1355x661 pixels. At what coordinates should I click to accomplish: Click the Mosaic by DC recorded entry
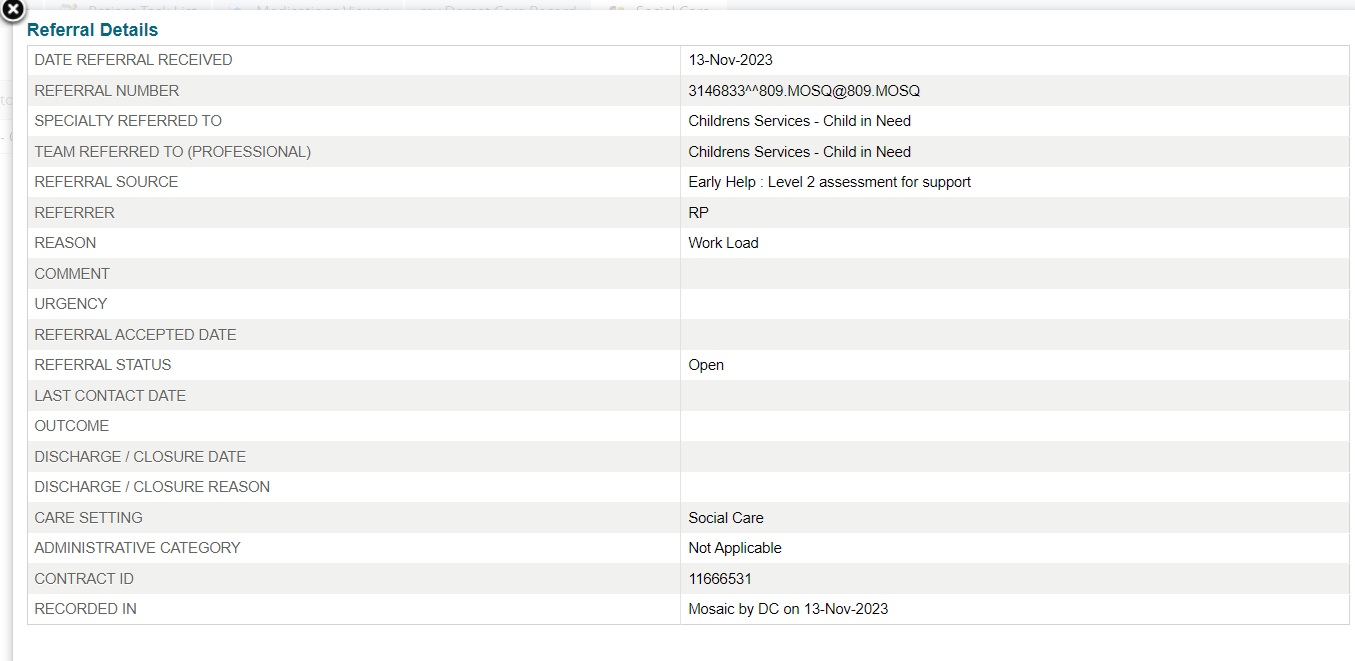[787, 609]
